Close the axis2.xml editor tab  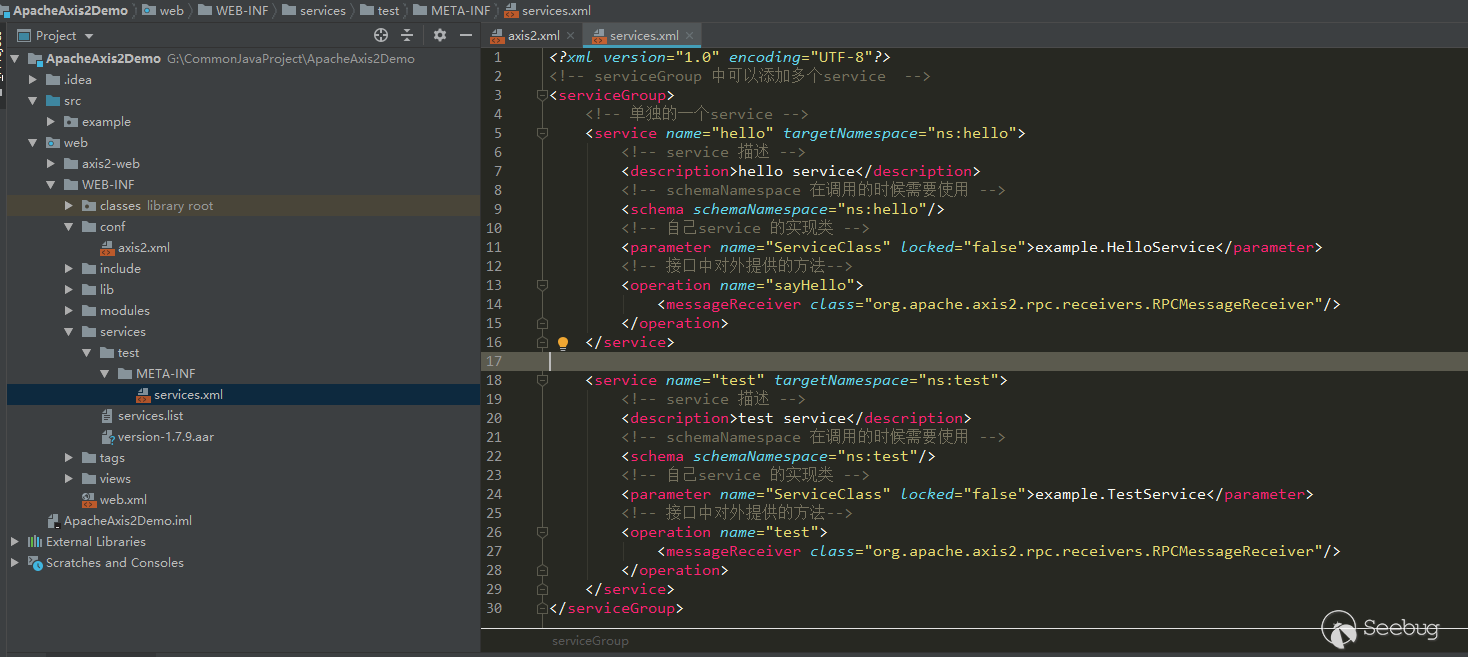pos(571,36)
